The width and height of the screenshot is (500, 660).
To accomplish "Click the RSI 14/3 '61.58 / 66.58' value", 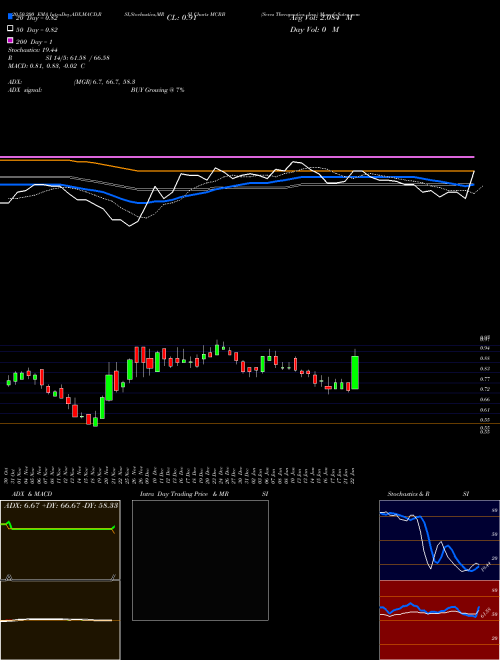I will [90, 58].
